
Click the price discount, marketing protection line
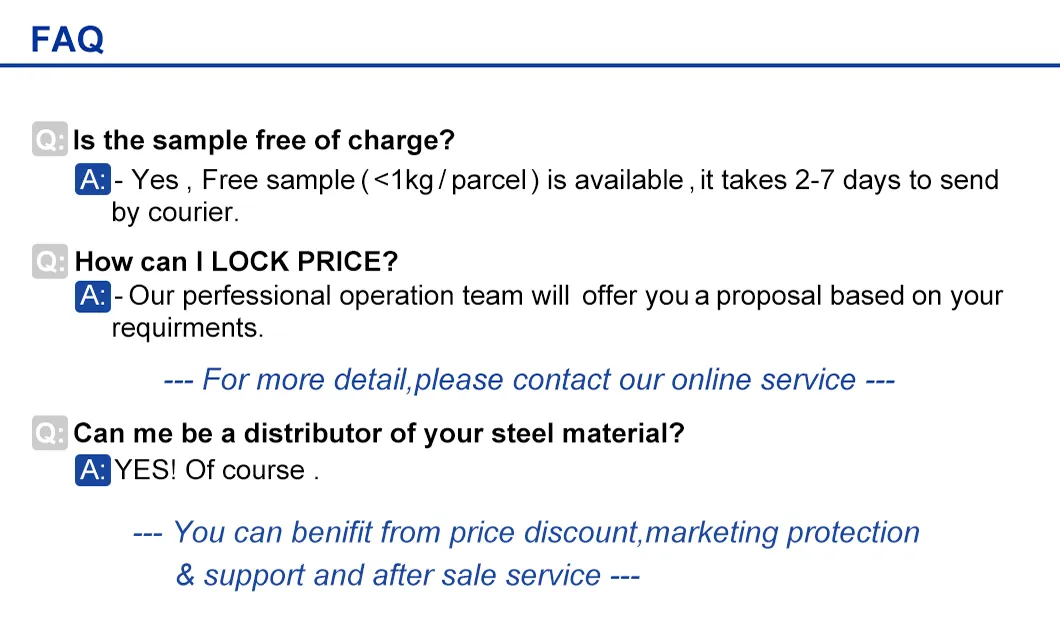[526, 532]
